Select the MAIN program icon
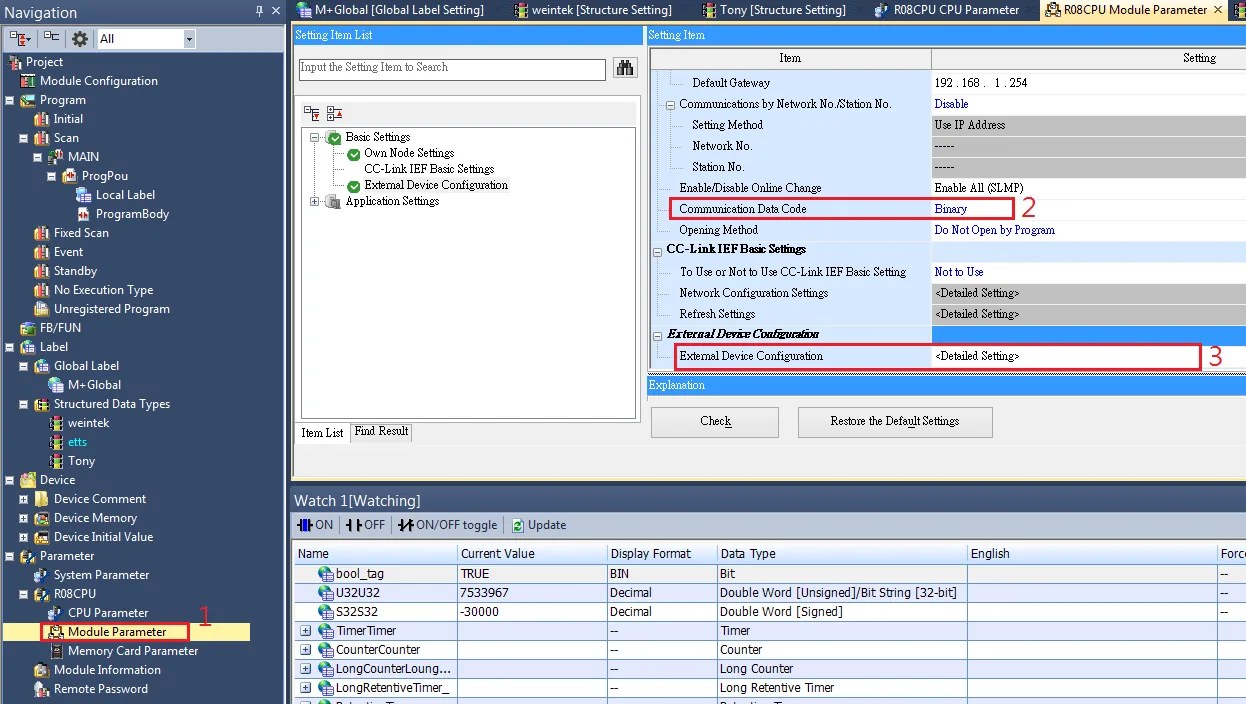The height and width of the screenshot is (704, 1246). pyautogui.click(x=56, y=157)
